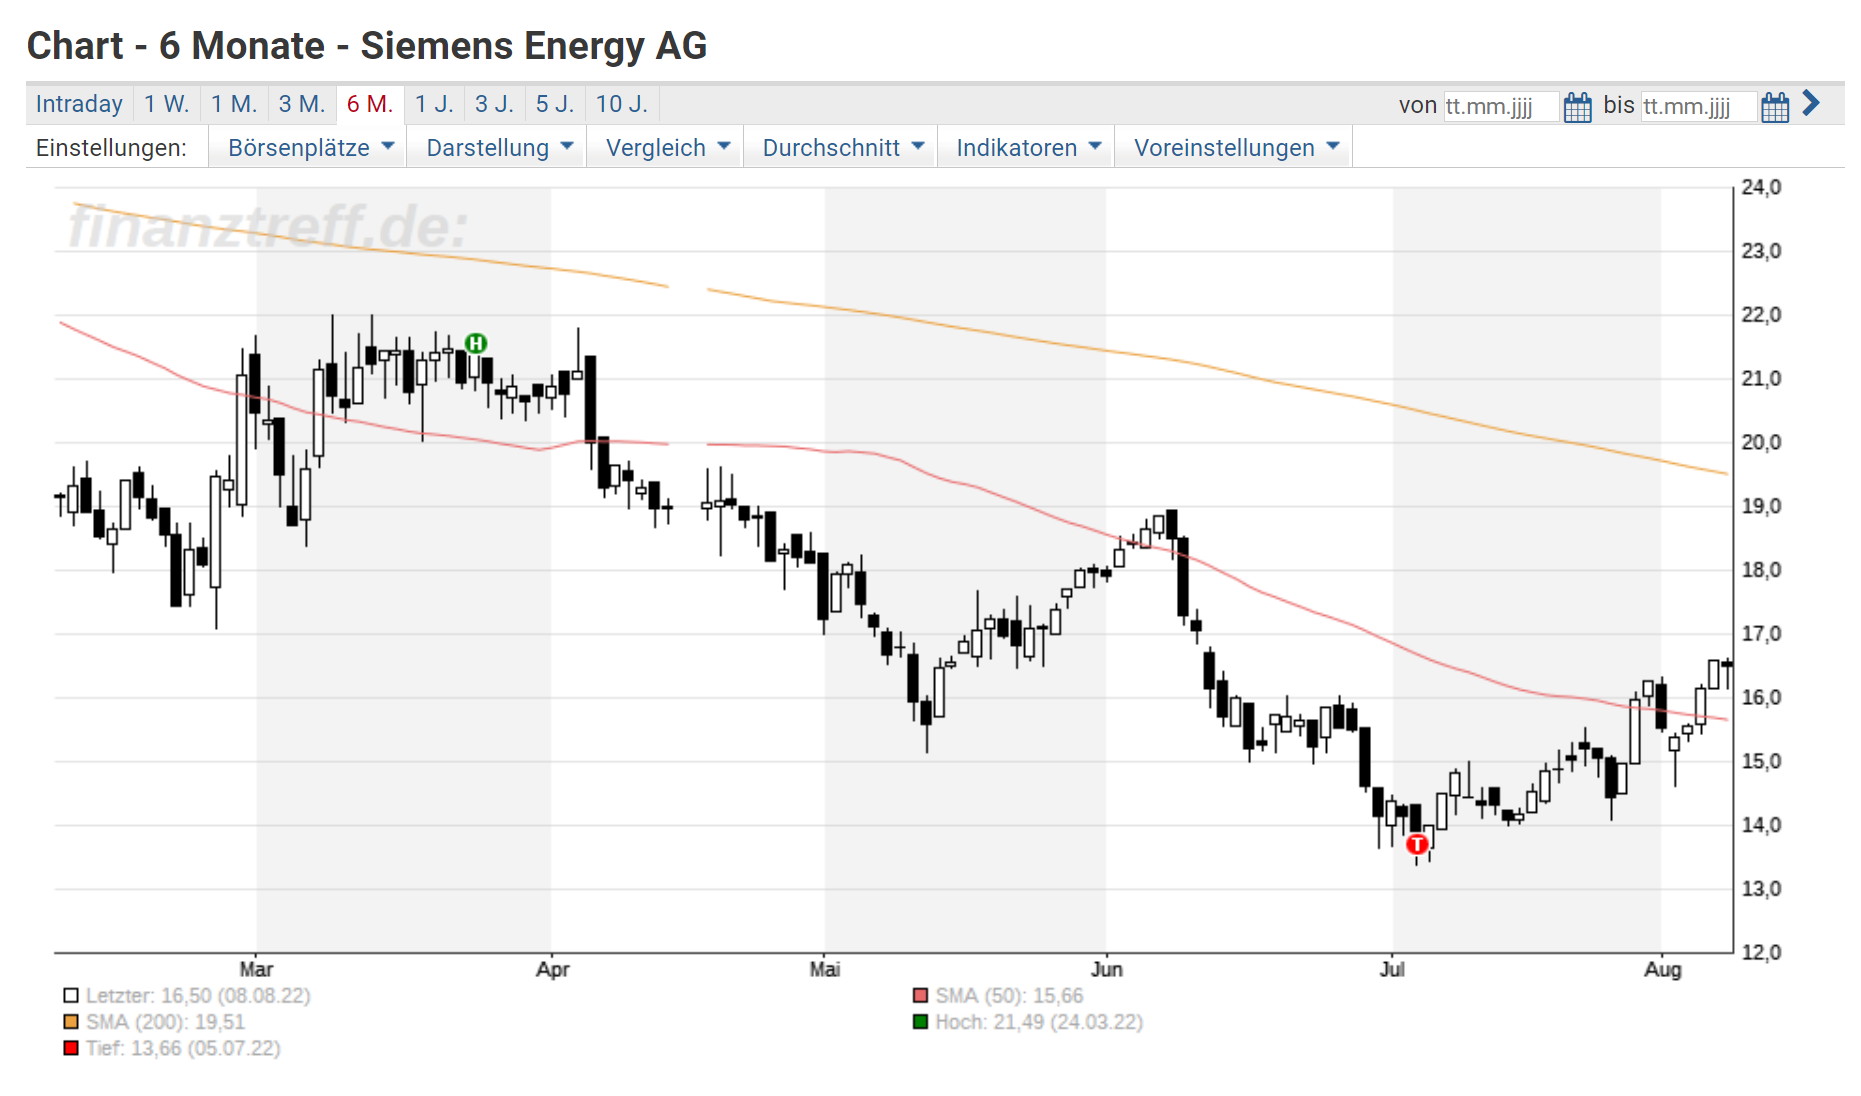Click red Tief legend swatch
This screenshot has height=1096, width=1861.
(71, 1048)
